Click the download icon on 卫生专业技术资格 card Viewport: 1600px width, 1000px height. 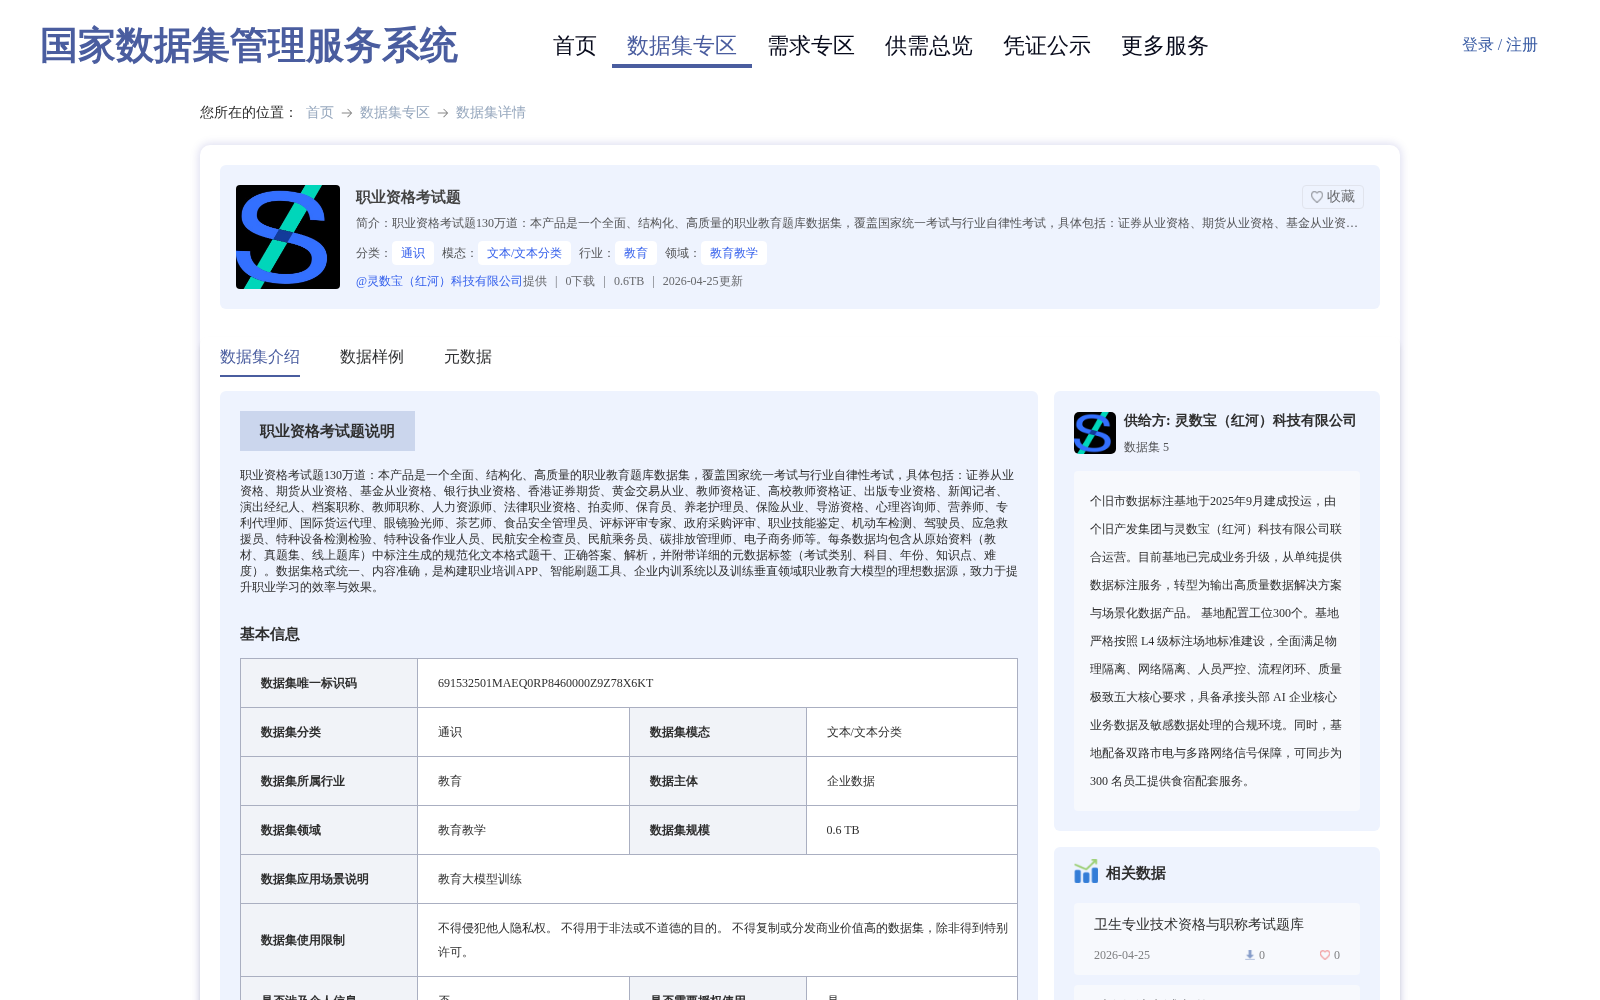tap(1249, 955)
